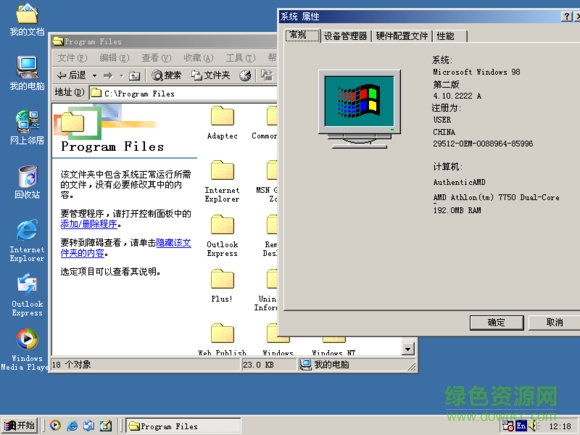The height and width of the screenshot is (435, 580).
Task: Click the Windows logo monitor image
Action: 359,109
